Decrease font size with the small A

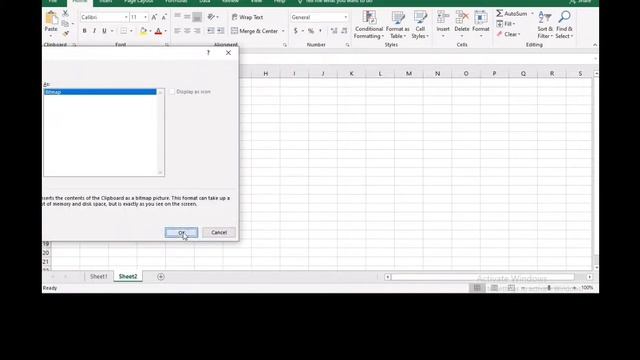[x=164, y=17]
